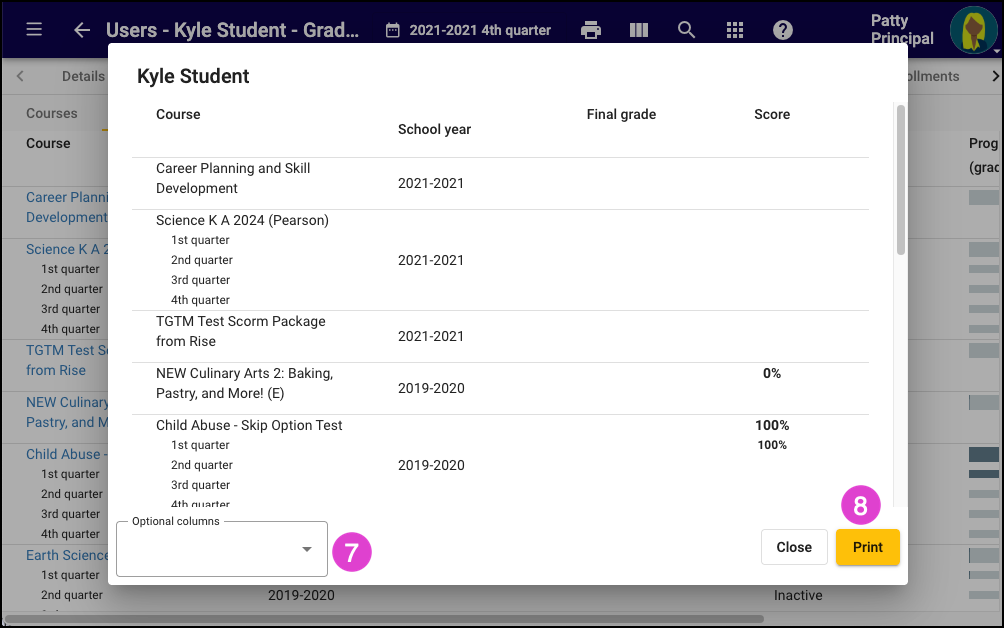Open Science K A course link in background

67,249
